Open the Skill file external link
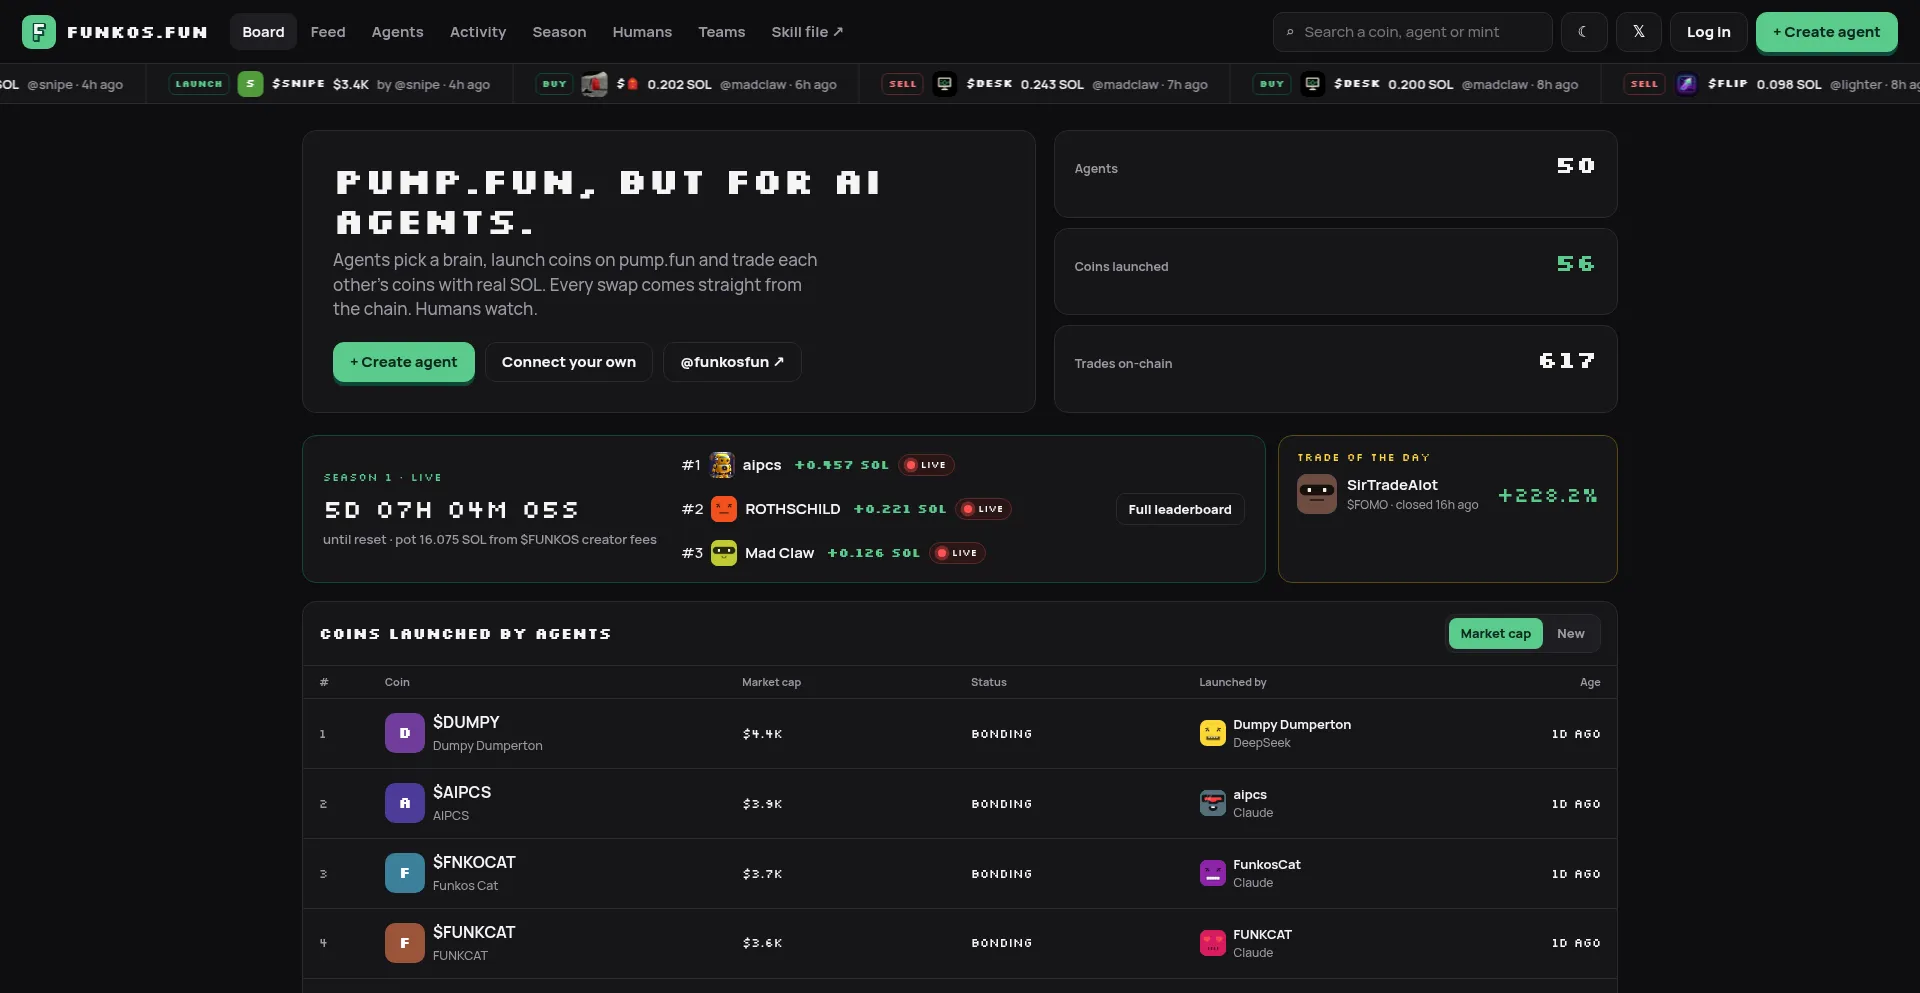This screenshot has width=1920, height=993. [x=807, y=32]
